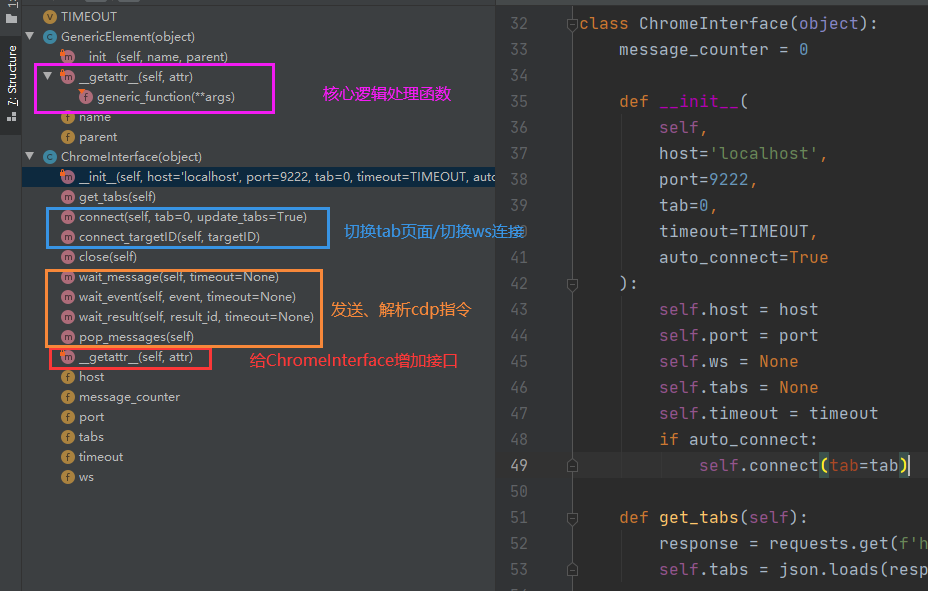Click the wait_event method icon

click(68, 296)
